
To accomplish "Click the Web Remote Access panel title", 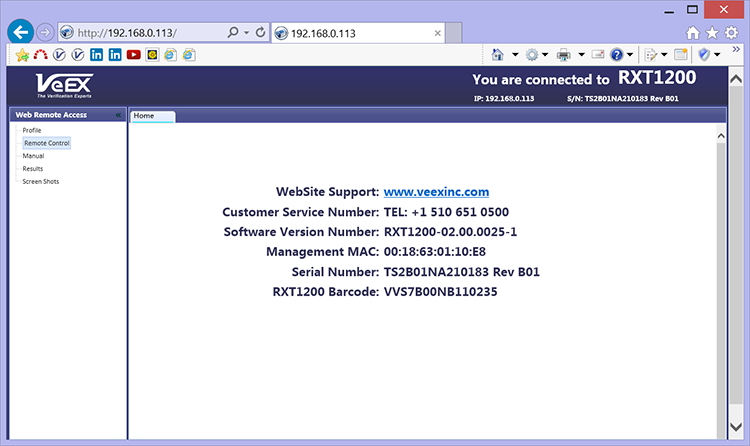I will [x=51, y=115].
